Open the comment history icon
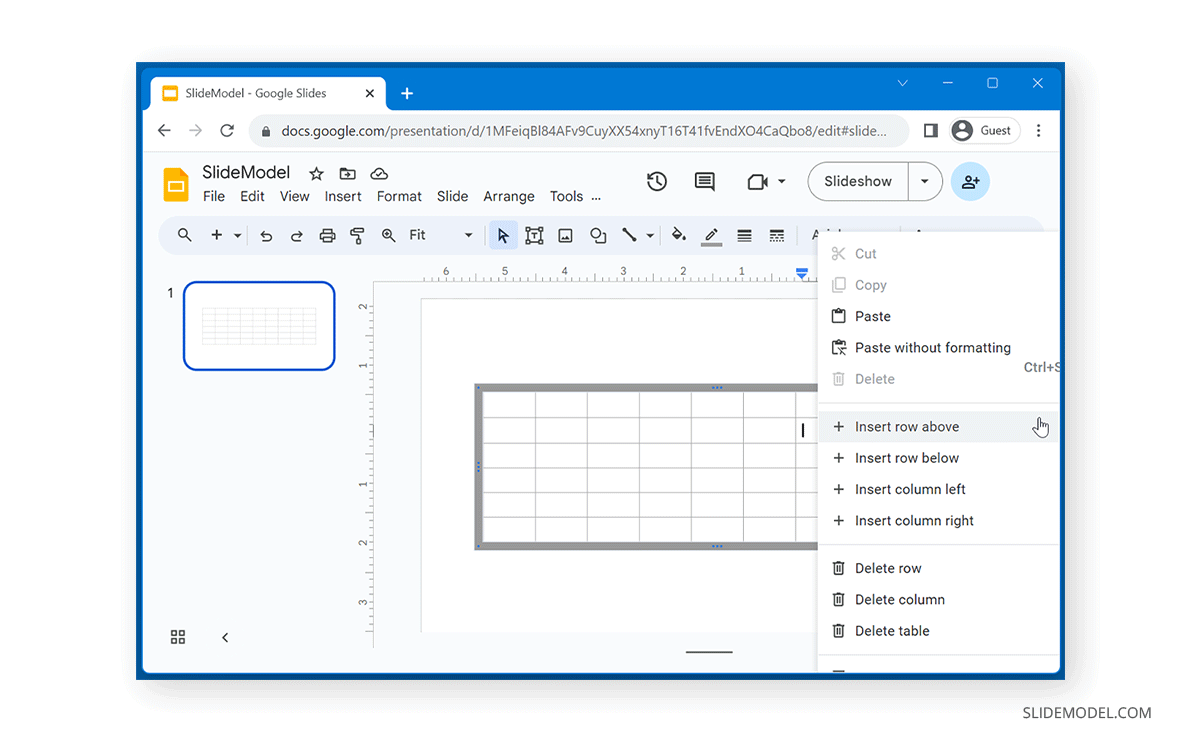Image resolution: width=1200 pixels, height=743 pixels. [x=704, y=181]
